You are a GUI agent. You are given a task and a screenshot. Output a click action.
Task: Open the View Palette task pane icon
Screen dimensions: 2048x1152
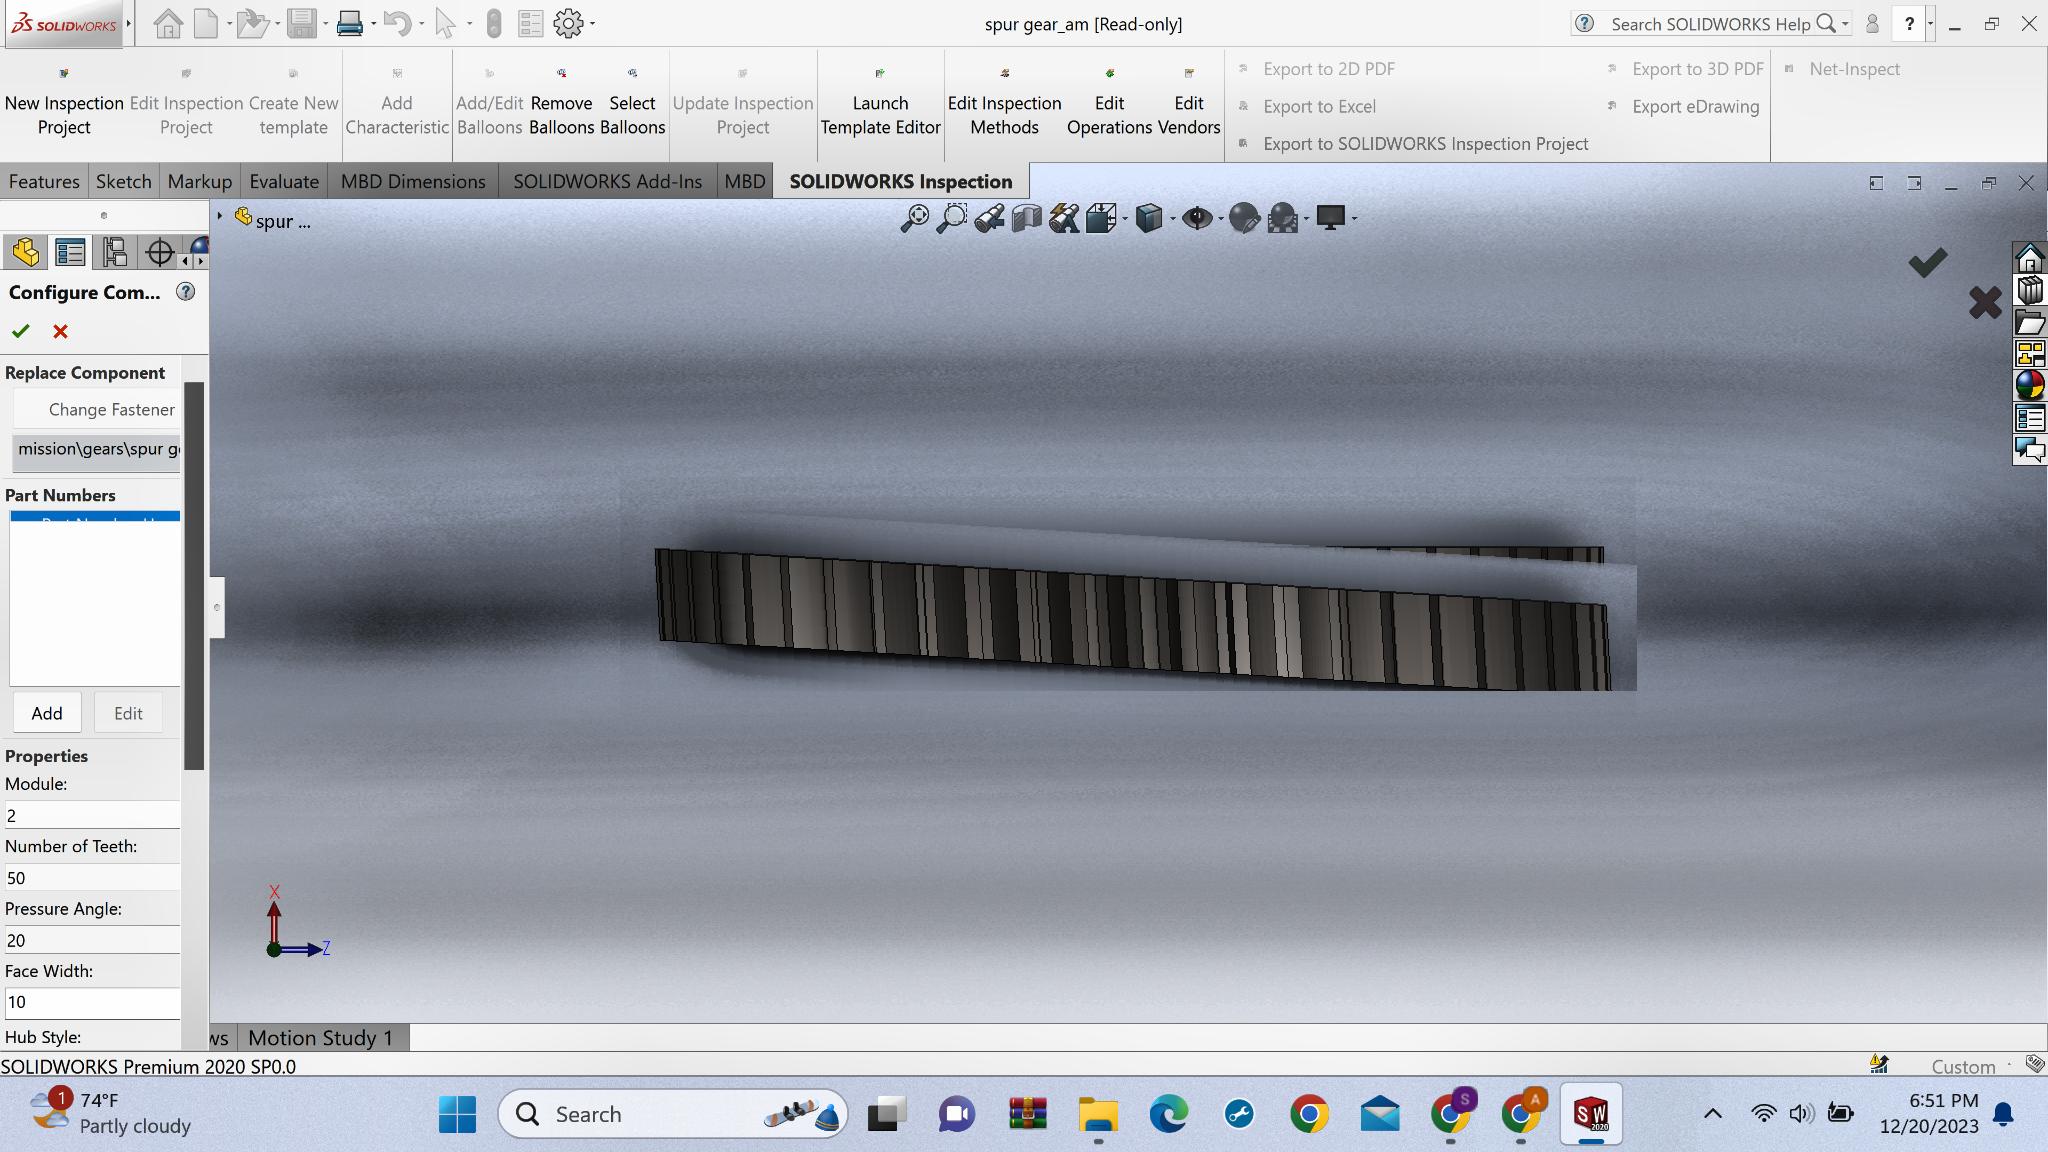pos(2030,354)
